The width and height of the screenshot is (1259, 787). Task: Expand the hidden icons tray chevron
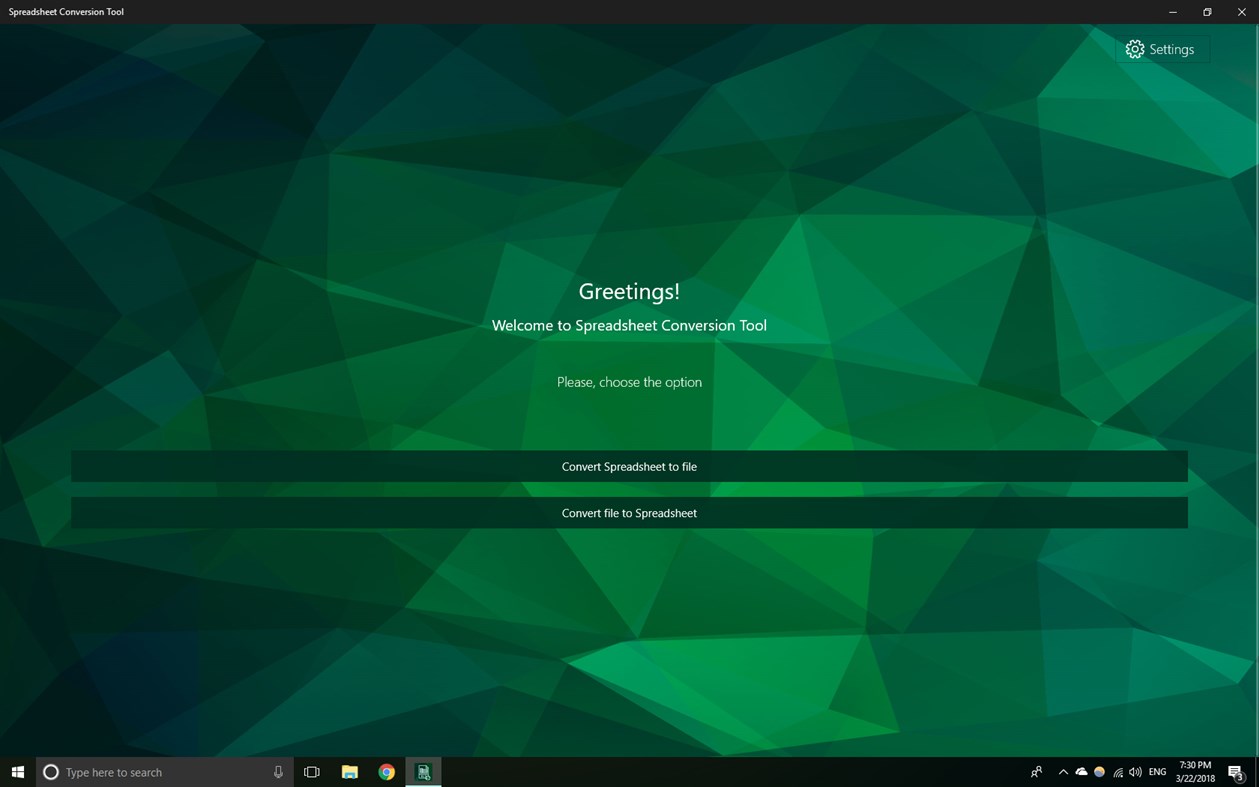(x=1063, y=771)
